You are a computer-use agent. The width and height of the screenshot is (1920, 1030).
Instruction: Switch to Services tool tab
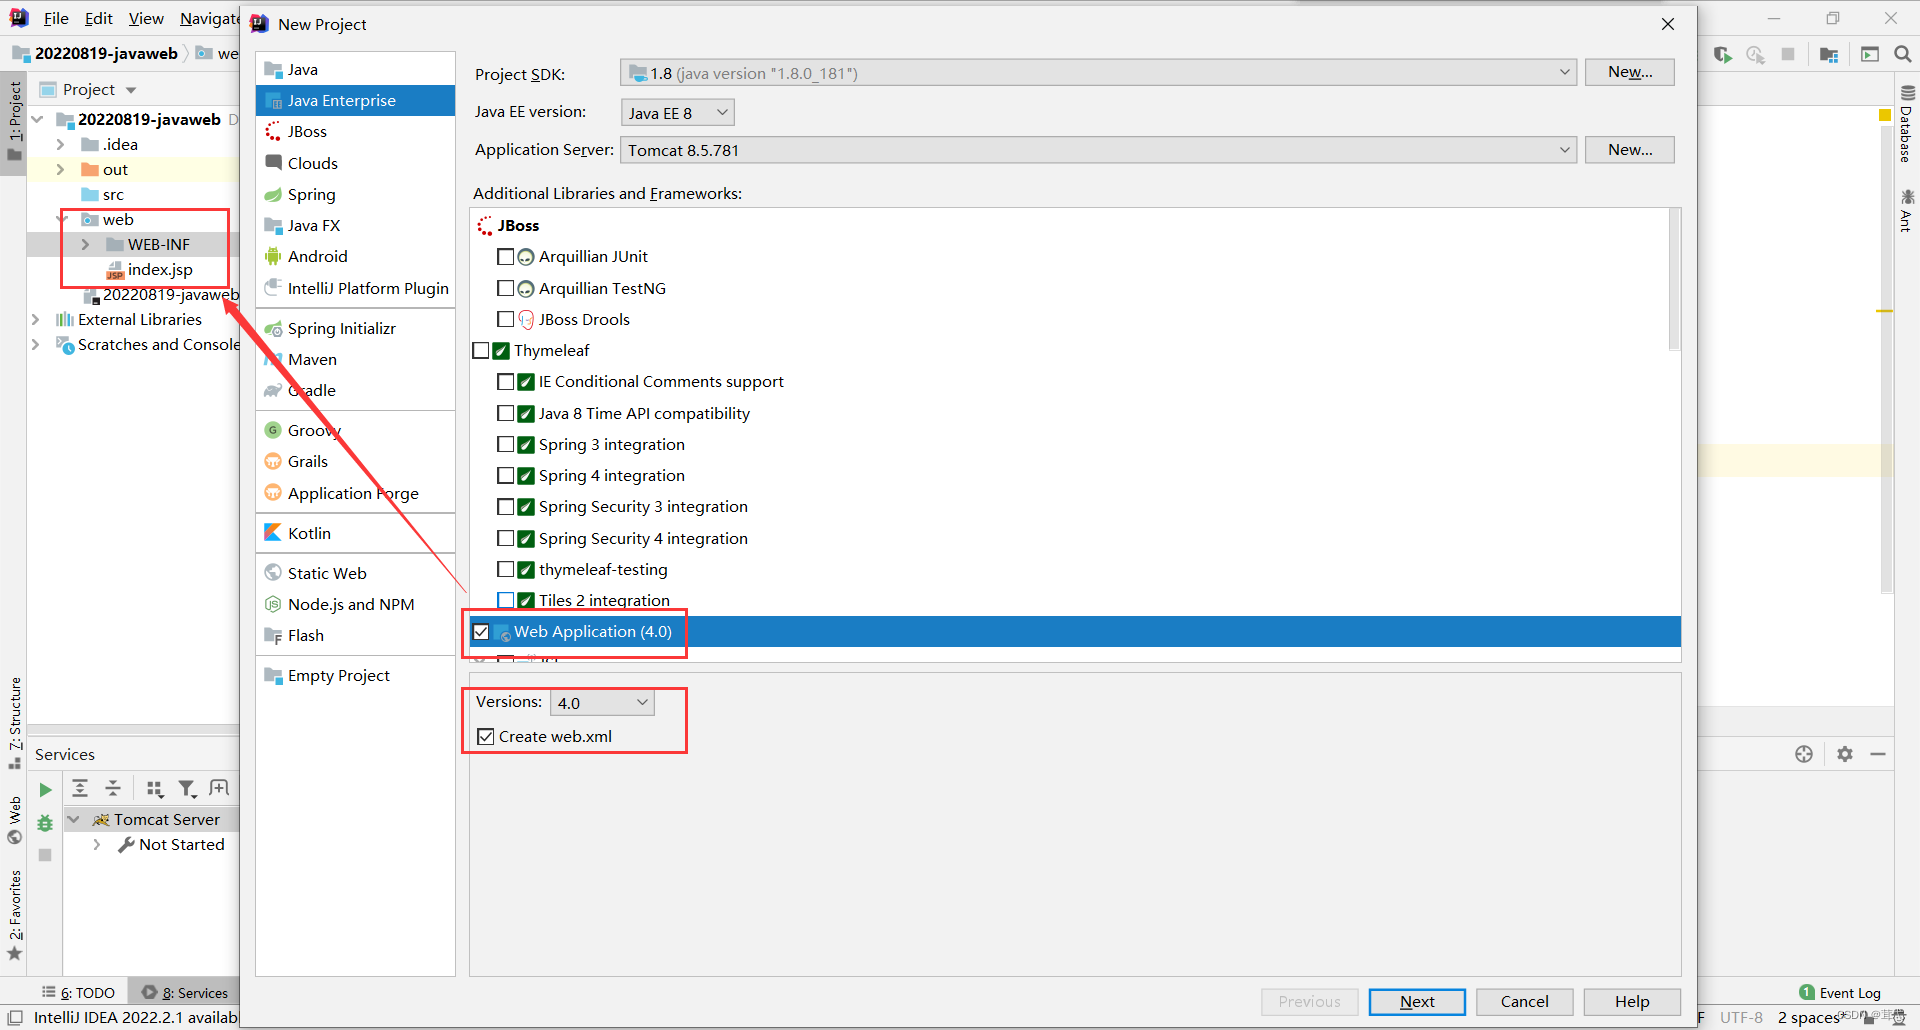click(185, 993)
